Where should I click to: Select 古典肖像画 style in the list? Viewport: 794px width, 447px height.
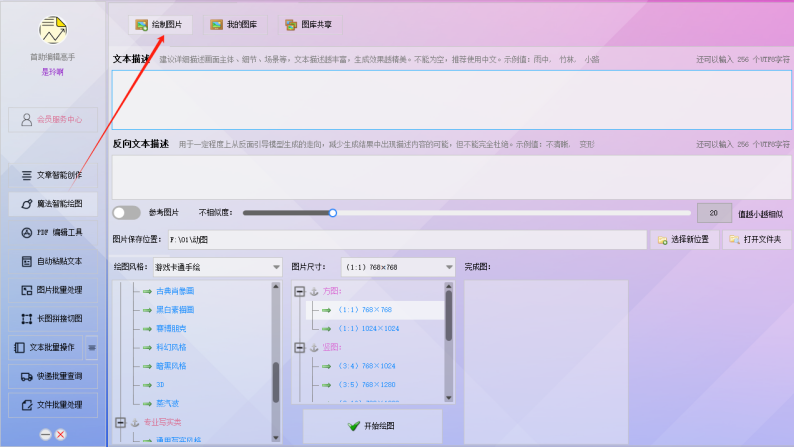pos(175,291)
